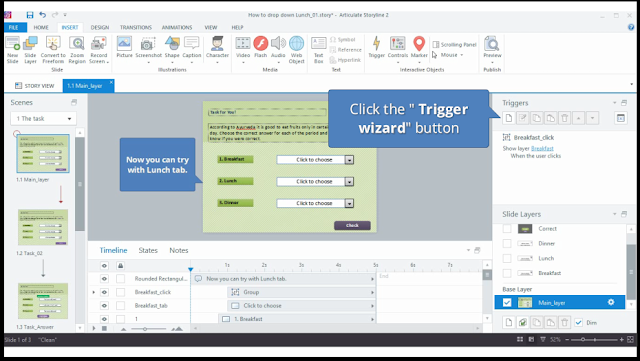Open the scene dropdown '1 The task'
Image resolution: width=640 pixels, height=361 pixels.
click(44, 118)
